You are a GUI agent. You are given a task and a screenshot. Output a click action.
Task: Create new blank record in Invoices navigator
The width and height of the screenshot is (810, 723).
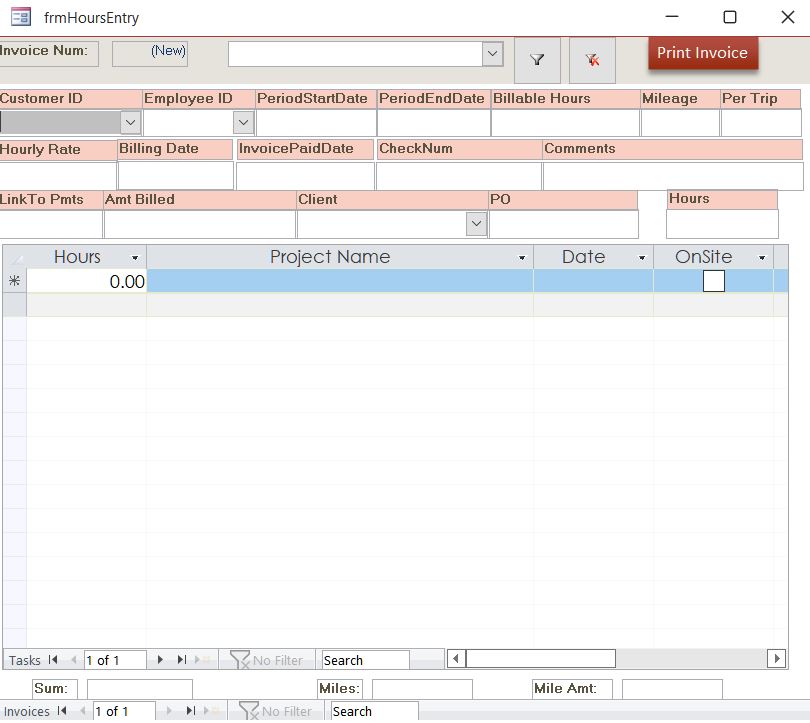[x=211, y=711]
